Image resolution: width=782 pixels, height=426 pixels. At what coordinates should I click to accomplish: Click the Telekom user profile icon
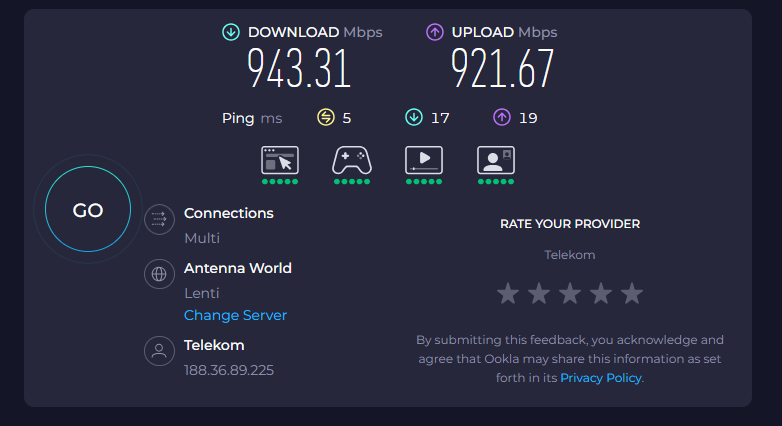[x=159, y=351]
